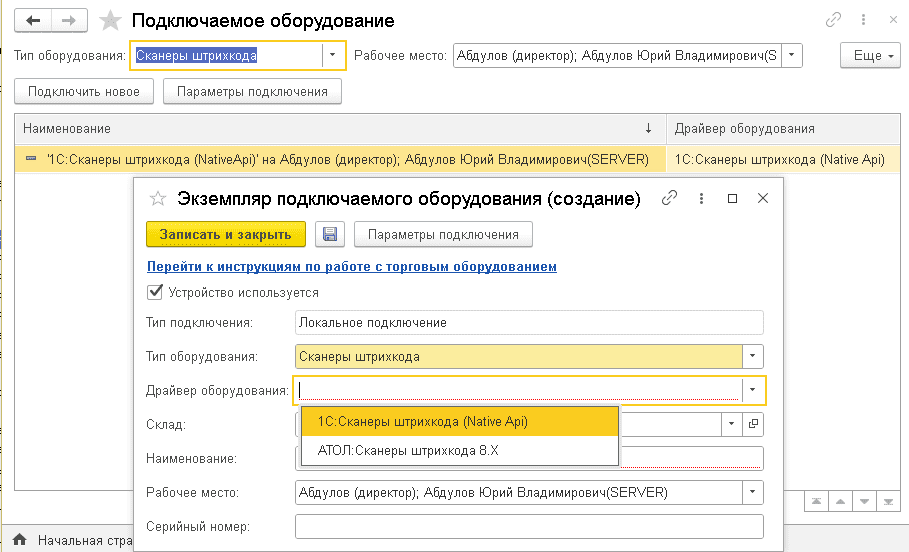Click into the Серийный номер field
The image size is (909, 552).
tap(528, 527)
